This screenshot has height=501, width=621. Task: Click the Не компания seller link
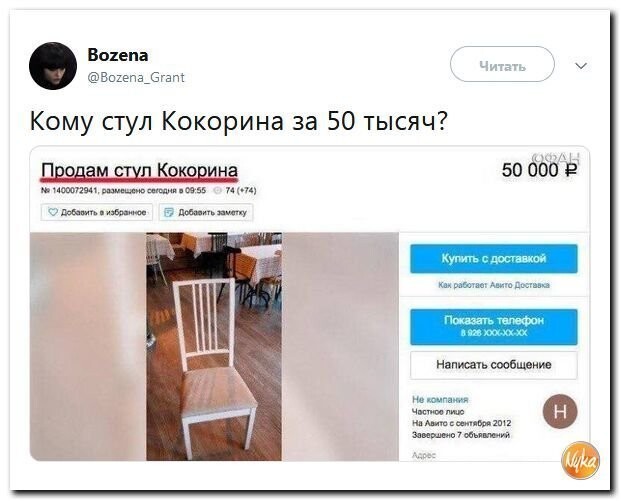coord(440,399)
